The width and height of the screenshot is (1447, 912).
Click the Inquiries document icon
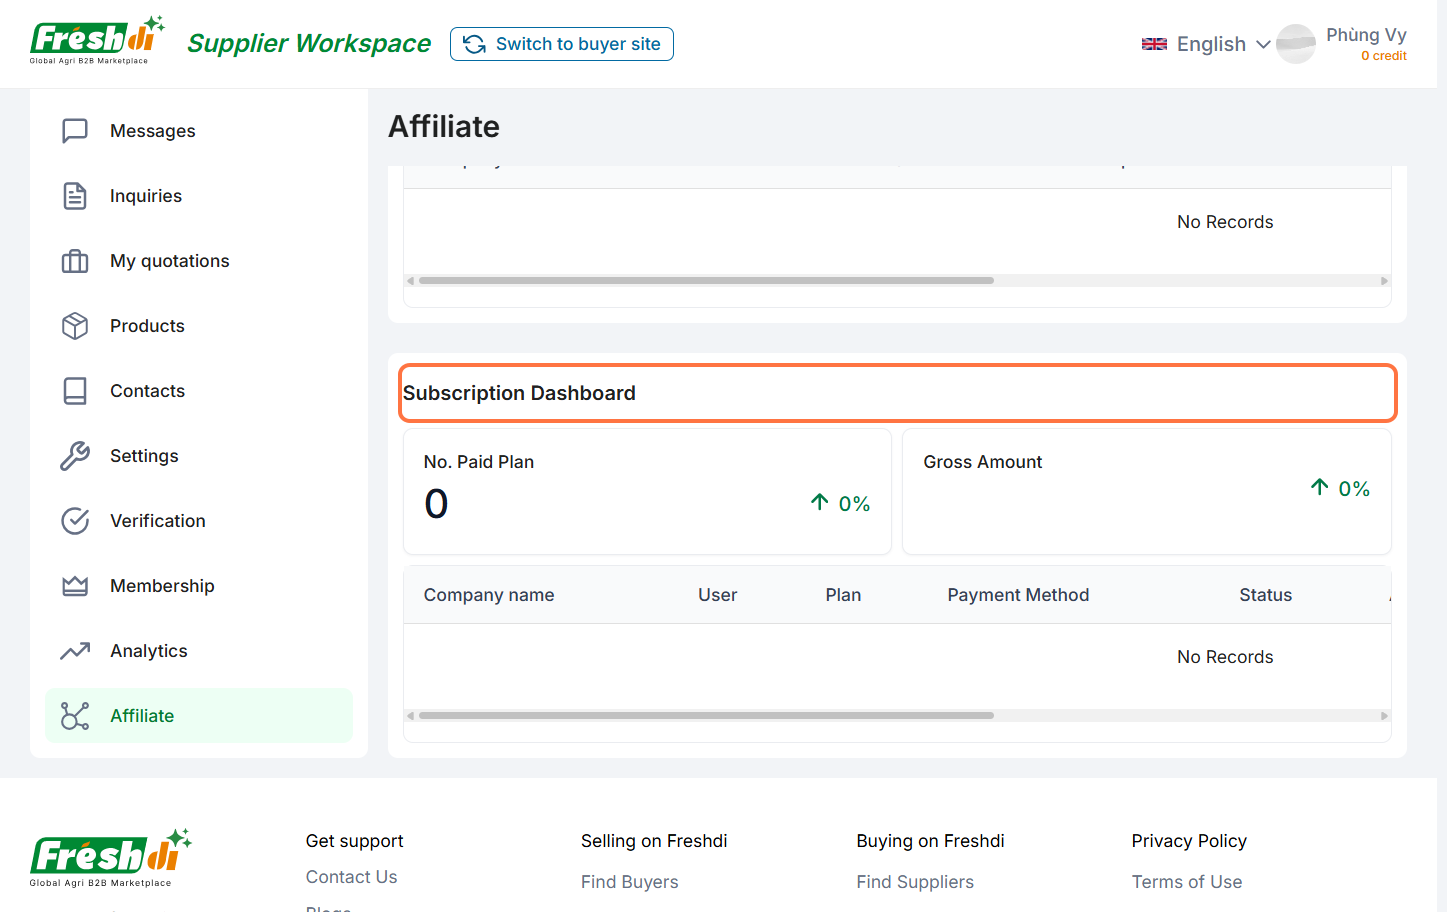(75, 196)
